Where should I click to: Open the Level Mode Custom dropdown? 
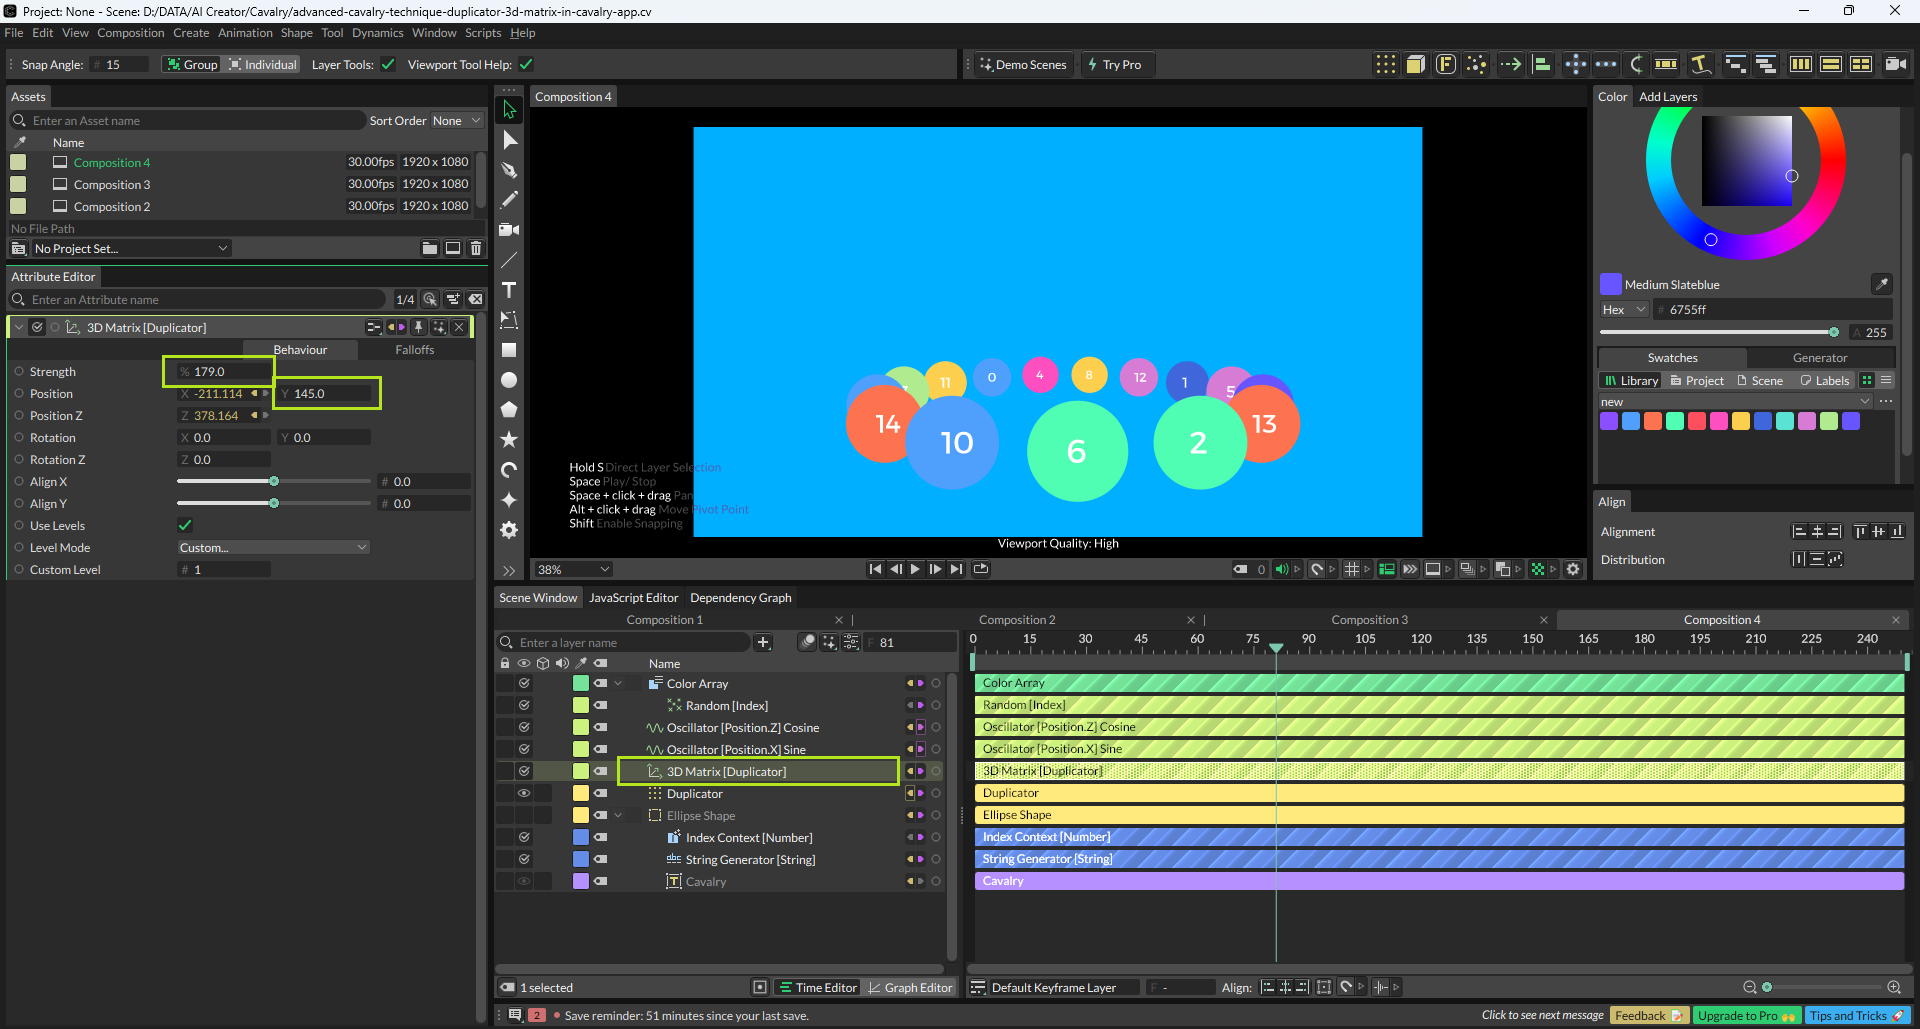[x=273, y=547]
